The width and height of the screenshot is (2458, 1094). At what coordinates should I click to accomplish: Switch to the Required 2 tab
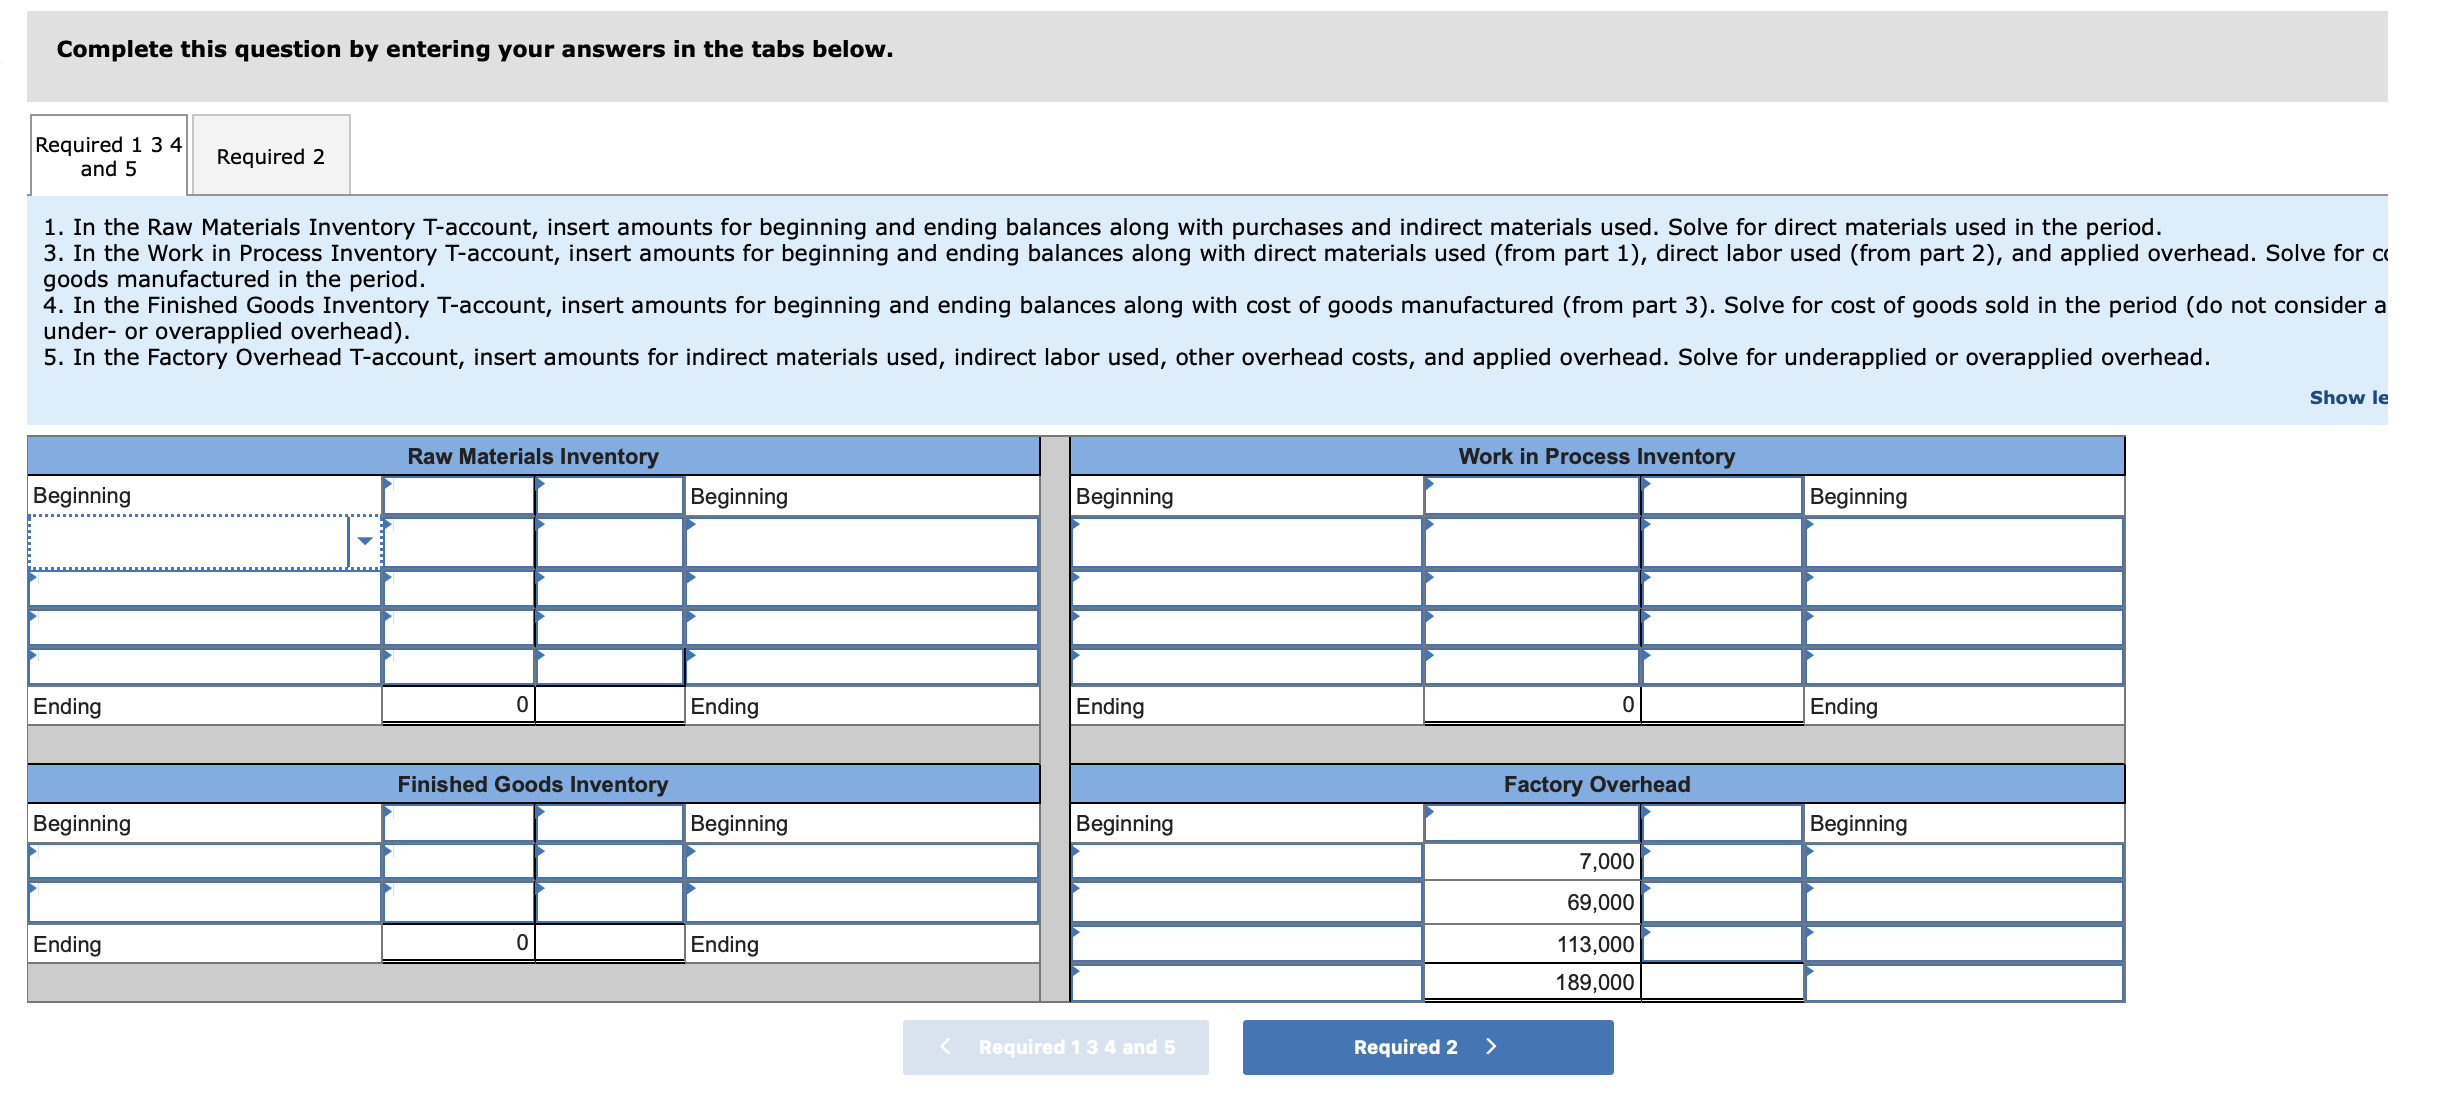click(271, 156)
